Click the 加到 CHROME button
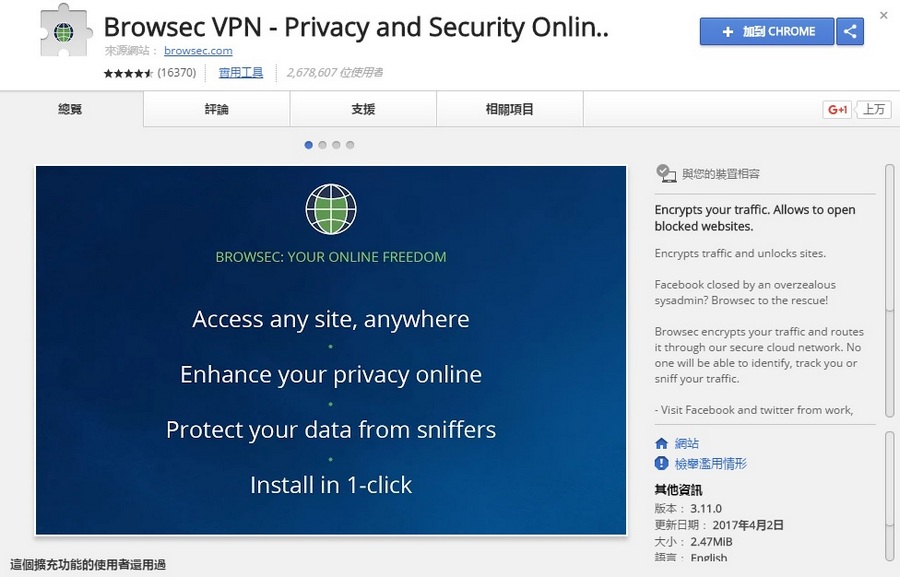The height and width of the screenshot is (577, 900). pos(767,31)
